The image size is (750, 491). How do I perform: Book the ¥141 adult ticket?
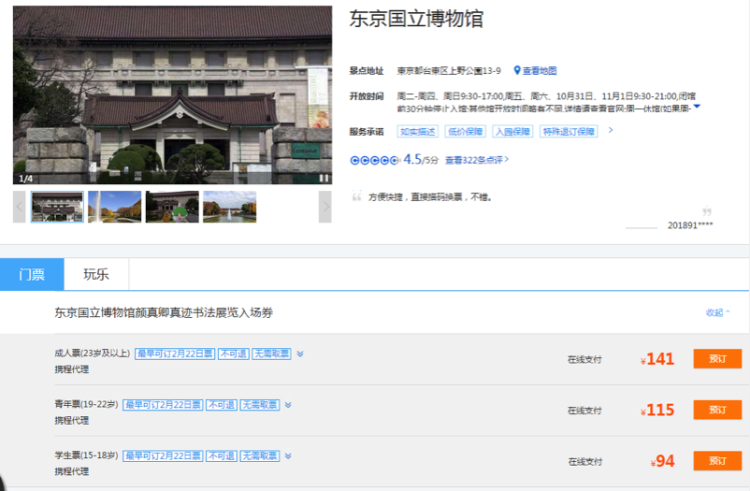pyautogui.click(x=717, y=359)
